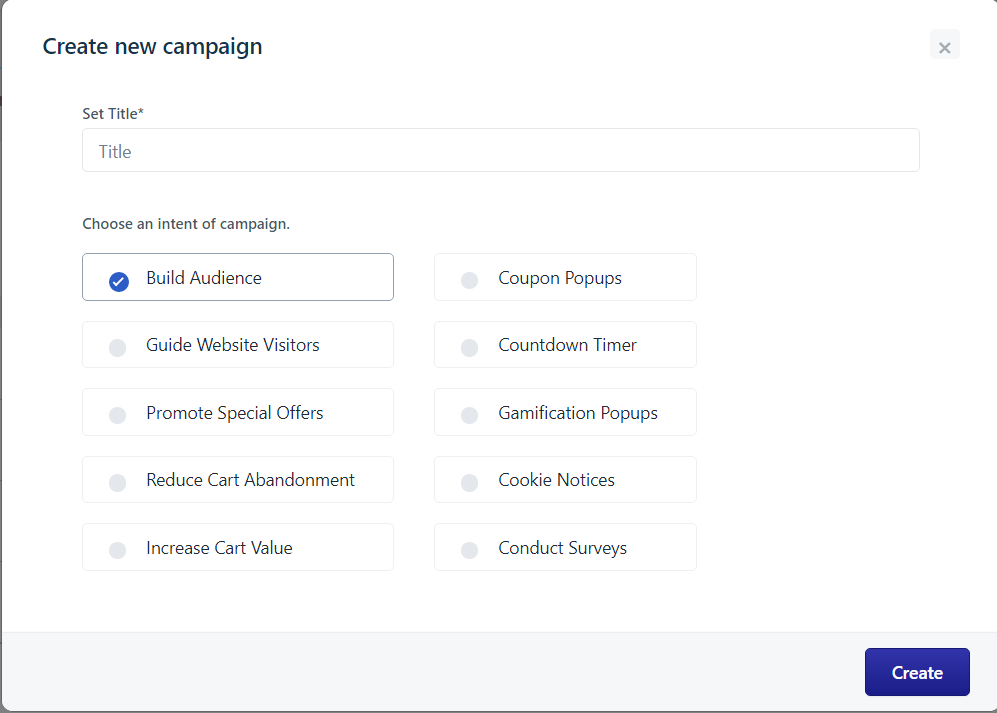Close the Create new campaign dialog
997x713 pixels.
(x=944, y=45)
